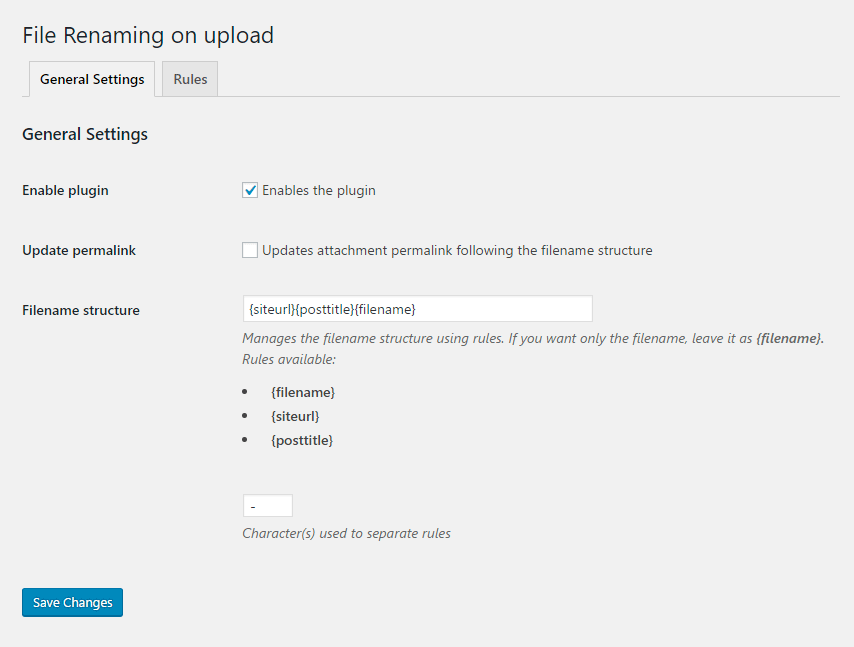The image size is (854, 647).
Task: Click the 'Manages the filename structure' description
Action: [532, 338]
